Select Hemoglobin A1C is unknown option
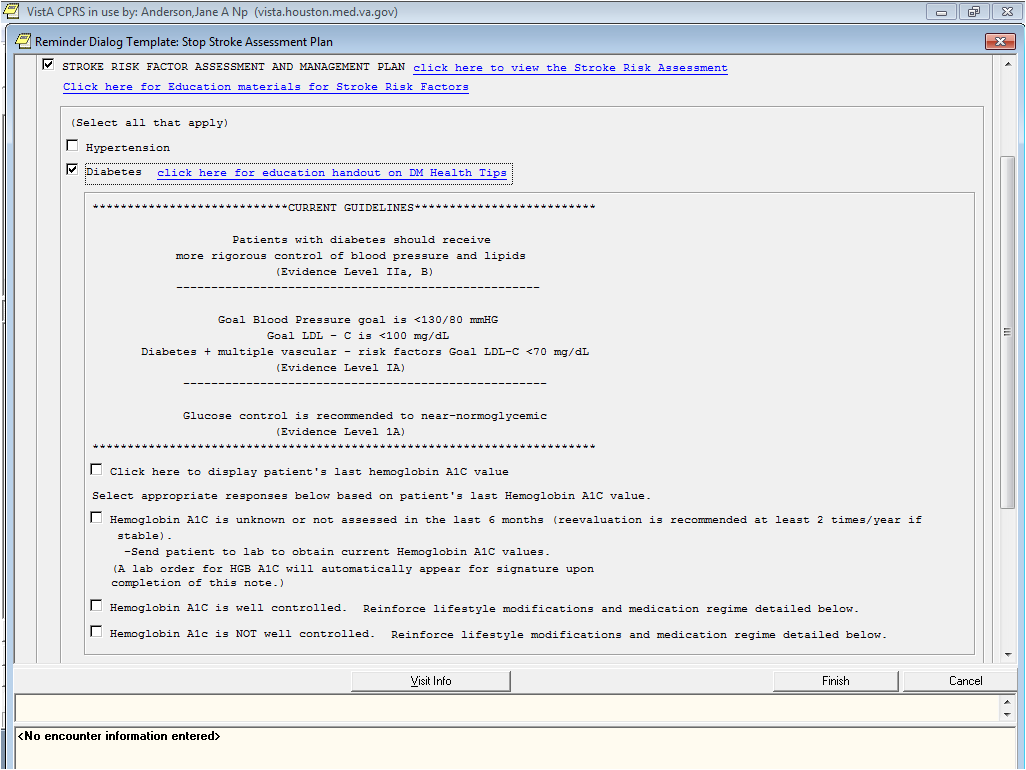This screenshot has width=1026, height=770. pos(96,518)
